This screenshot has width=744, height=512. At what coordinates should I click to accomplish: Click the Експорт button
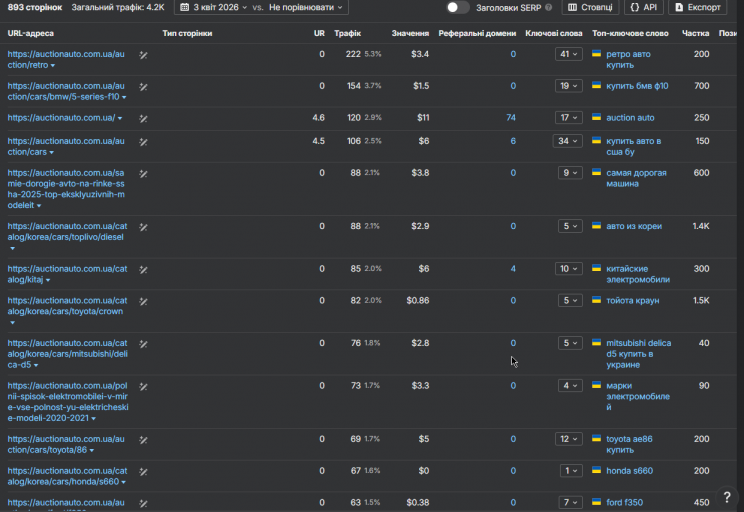click(697, 7)
